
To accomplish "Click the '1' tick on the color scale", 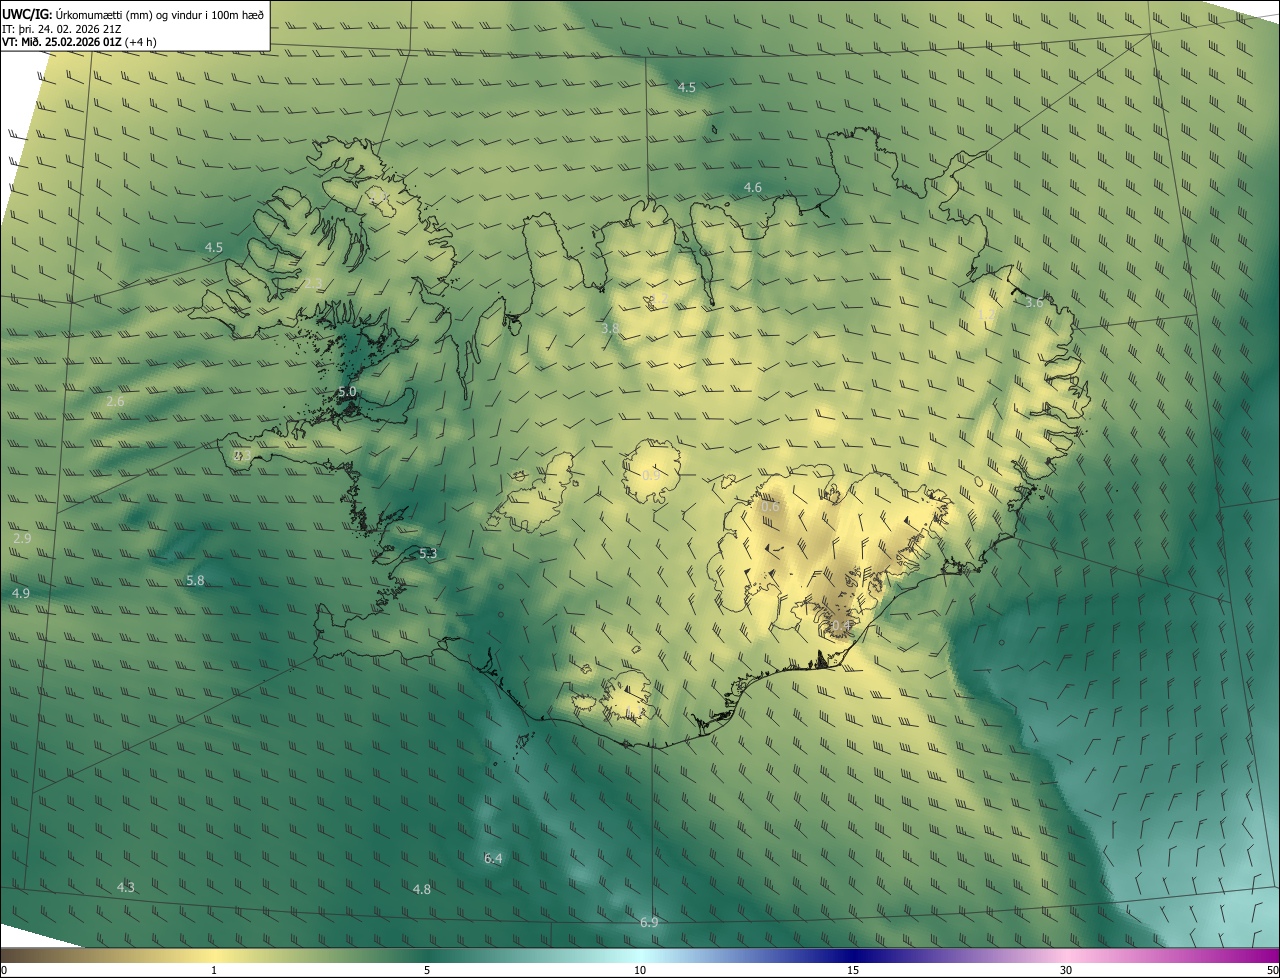I will coord(214,970).
